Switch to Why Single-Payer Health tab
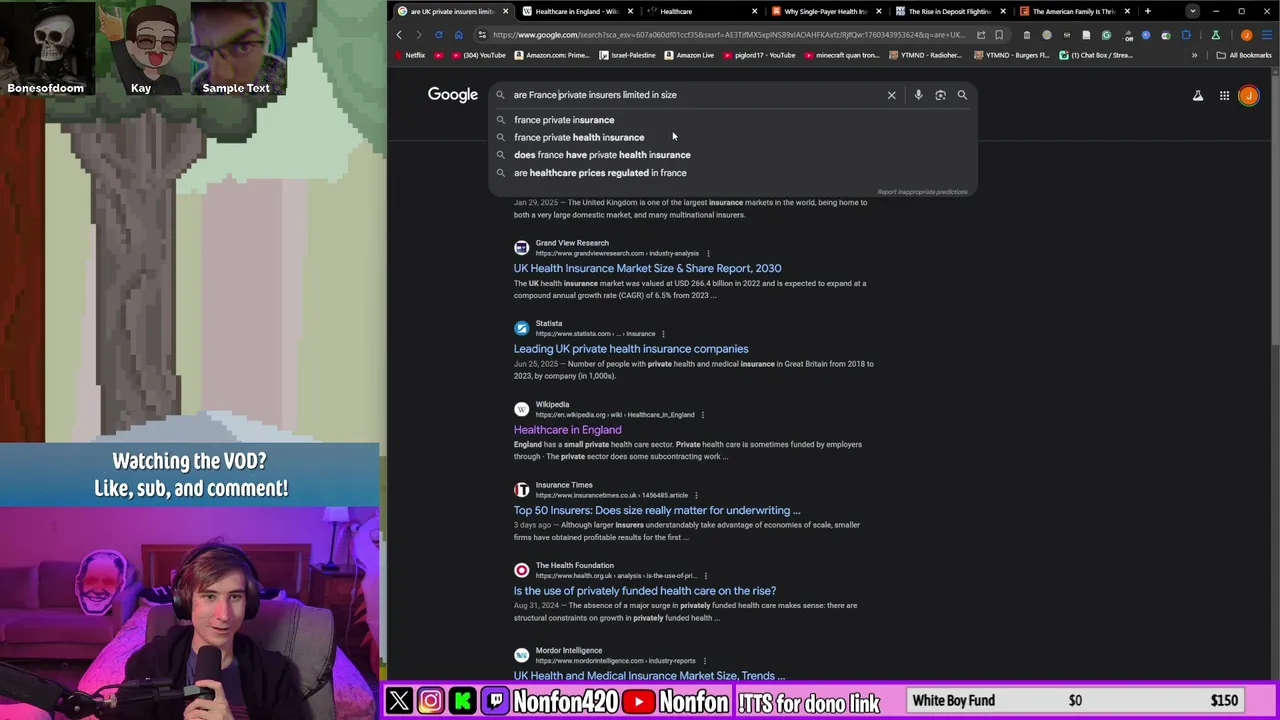The image size is (1280, 720). click(825, 11)
